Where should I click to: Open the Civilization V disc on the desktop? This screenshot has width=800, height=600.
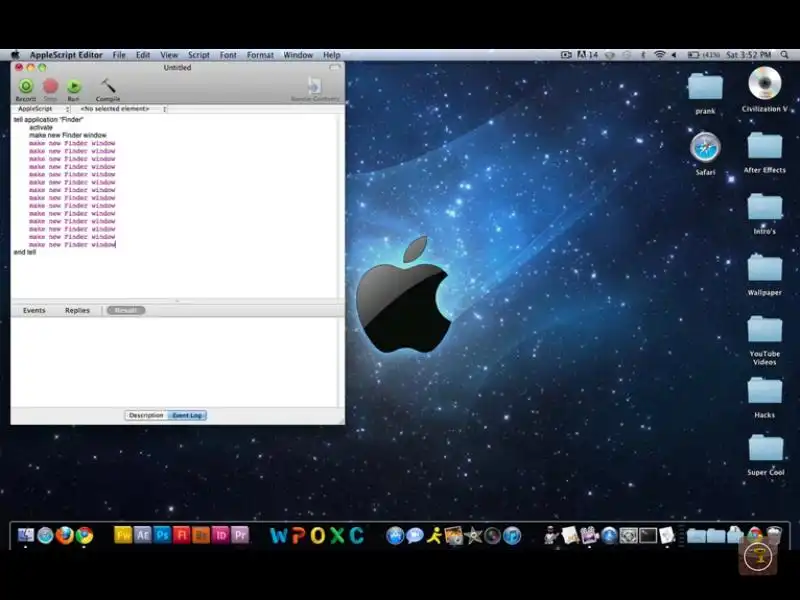click(765, 83)
